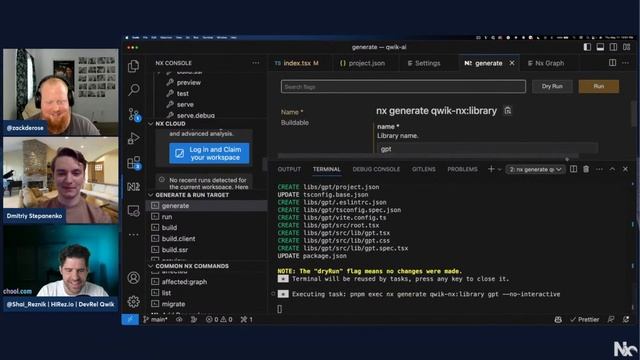Select the list command

coord(207,293)
